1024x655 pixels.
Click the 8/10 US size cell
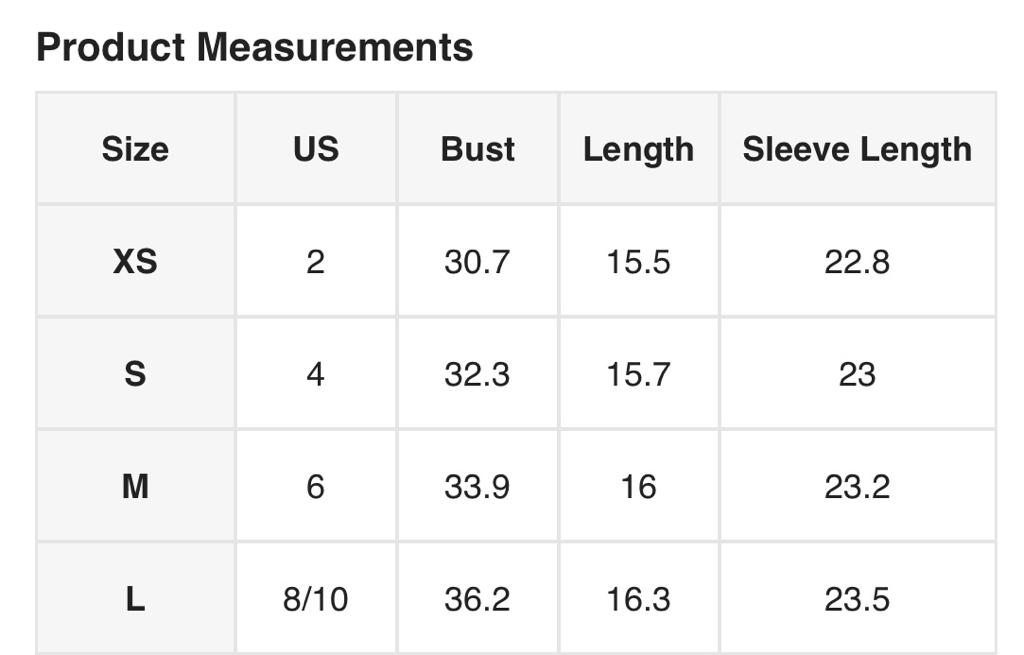click(316, 599)
